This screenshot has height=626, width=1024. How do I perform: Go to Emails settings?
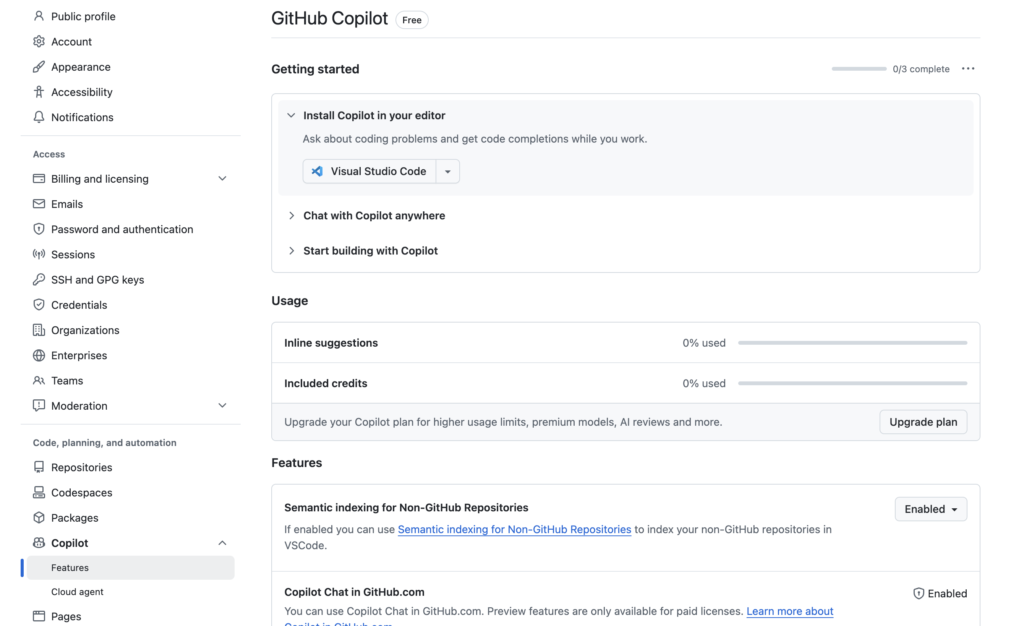click(x=67, y=204)
